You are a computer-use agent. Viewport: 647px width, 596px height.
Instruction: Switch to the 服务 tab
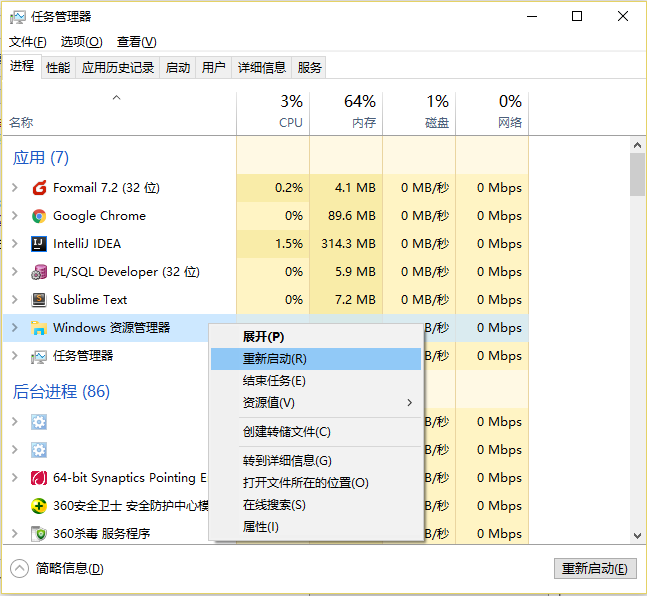point(309,67)
